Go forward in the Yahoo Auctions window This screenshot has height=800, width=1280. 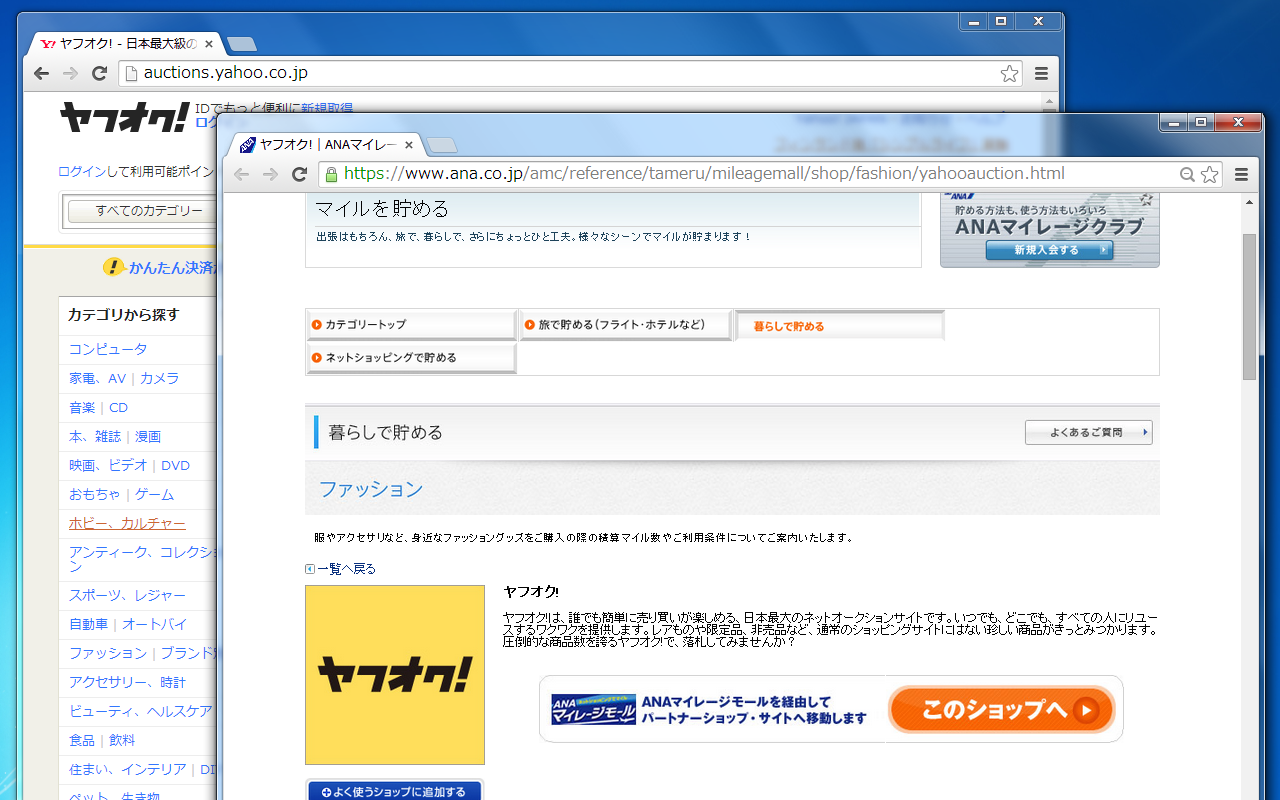(x=70, y=73)
